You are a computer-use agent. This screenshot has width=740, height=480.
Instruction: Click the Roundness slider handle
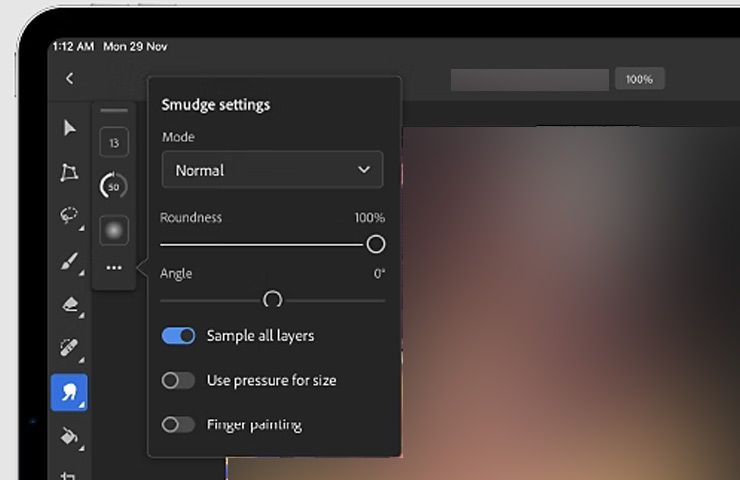click(x=375, y=244)
